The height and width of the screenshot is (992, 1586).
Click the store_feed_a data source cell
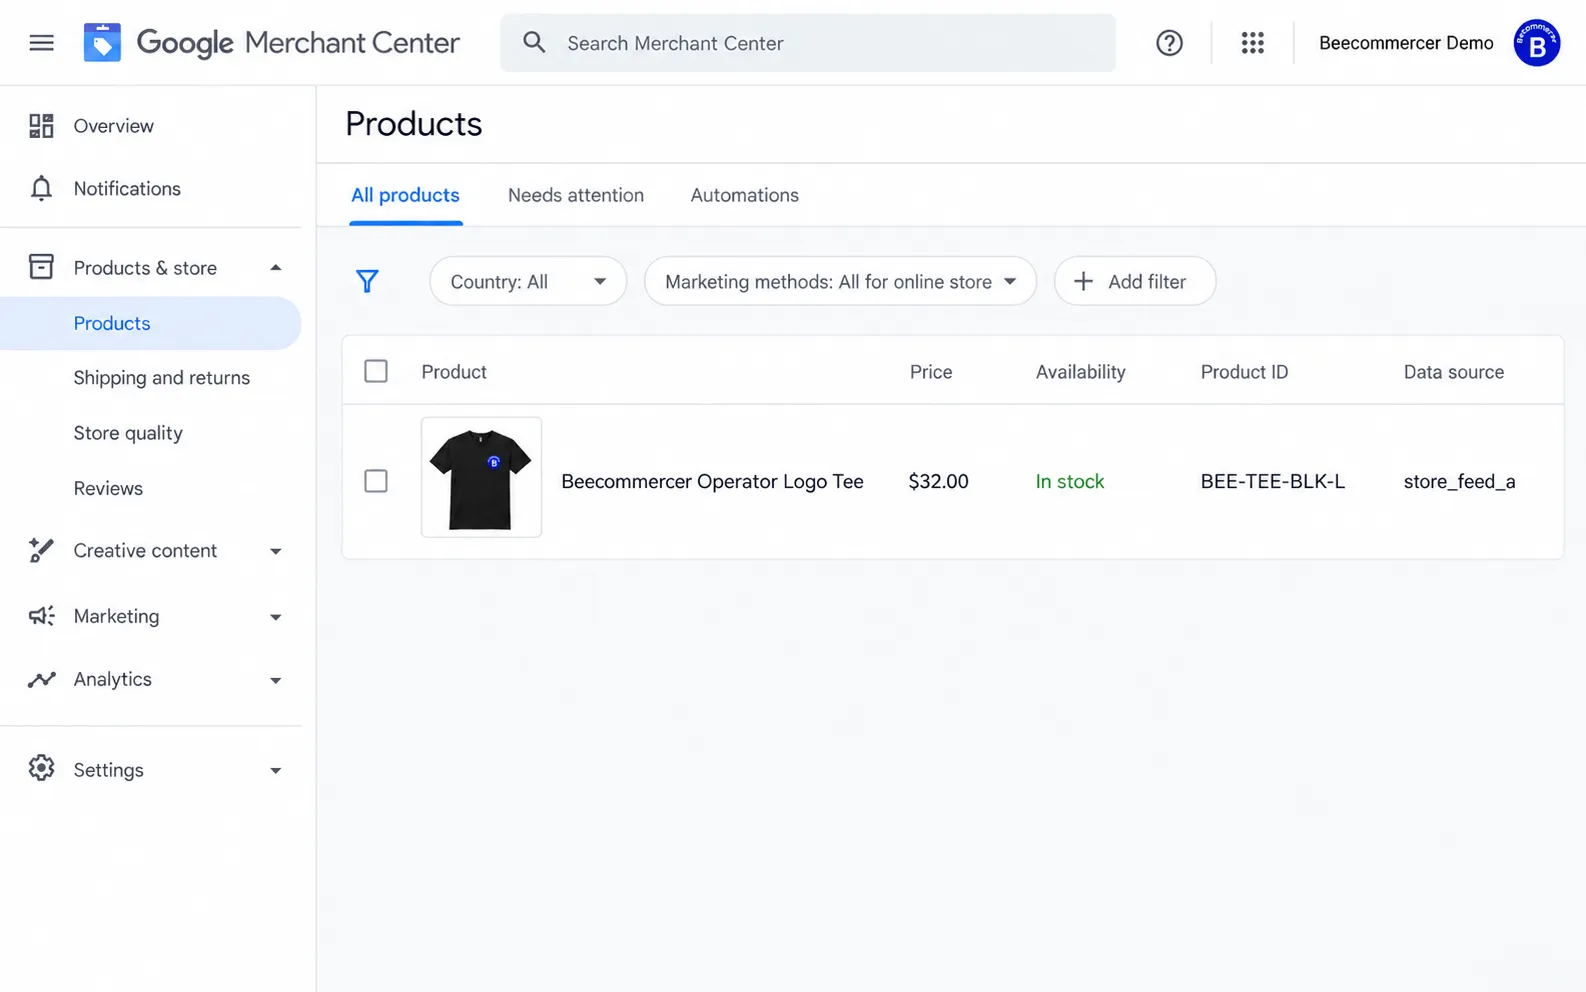pos(1459,481)
